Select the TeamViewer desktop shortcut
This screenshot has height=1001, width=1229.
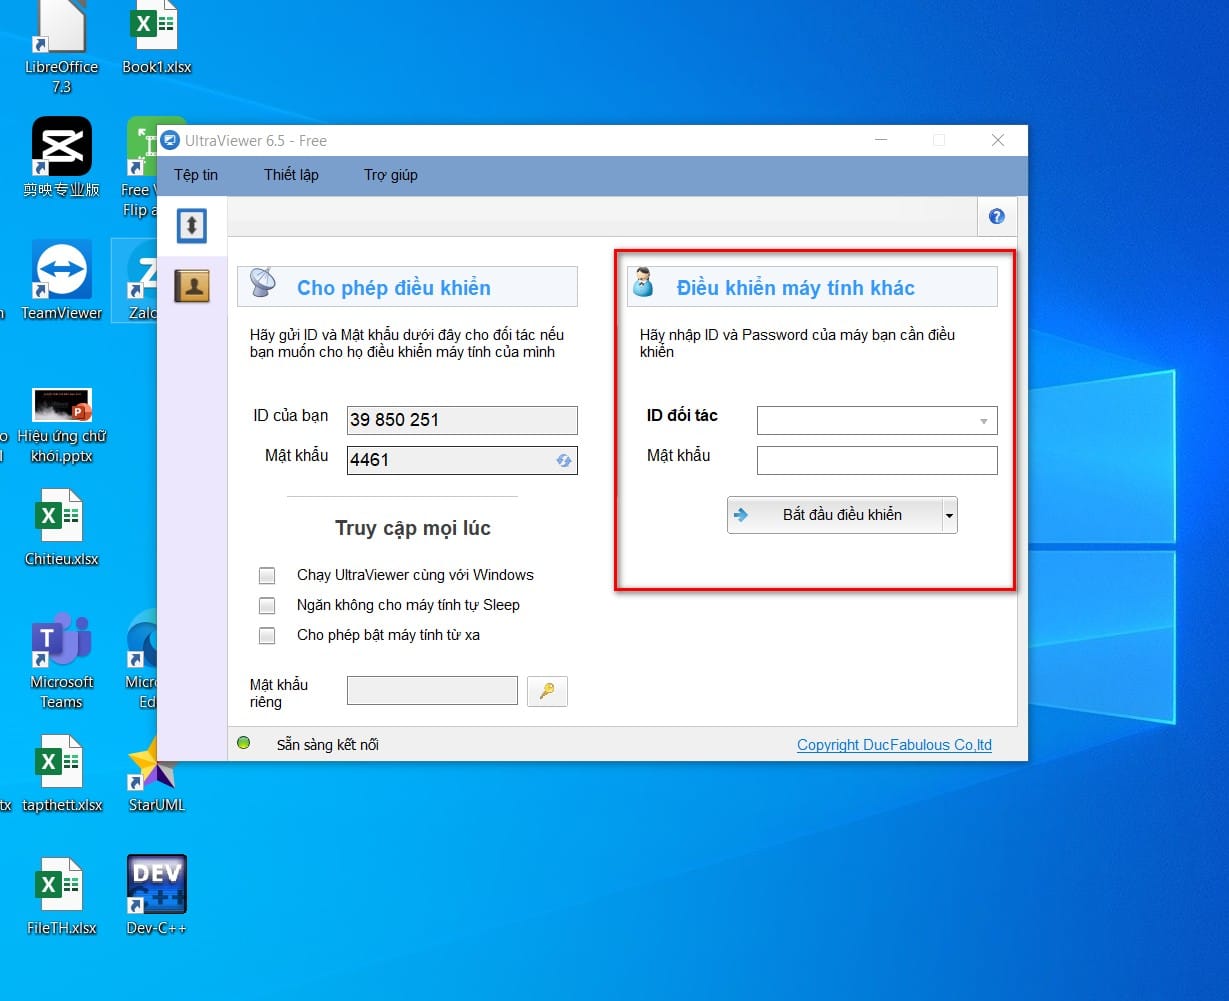pos(62,281)
